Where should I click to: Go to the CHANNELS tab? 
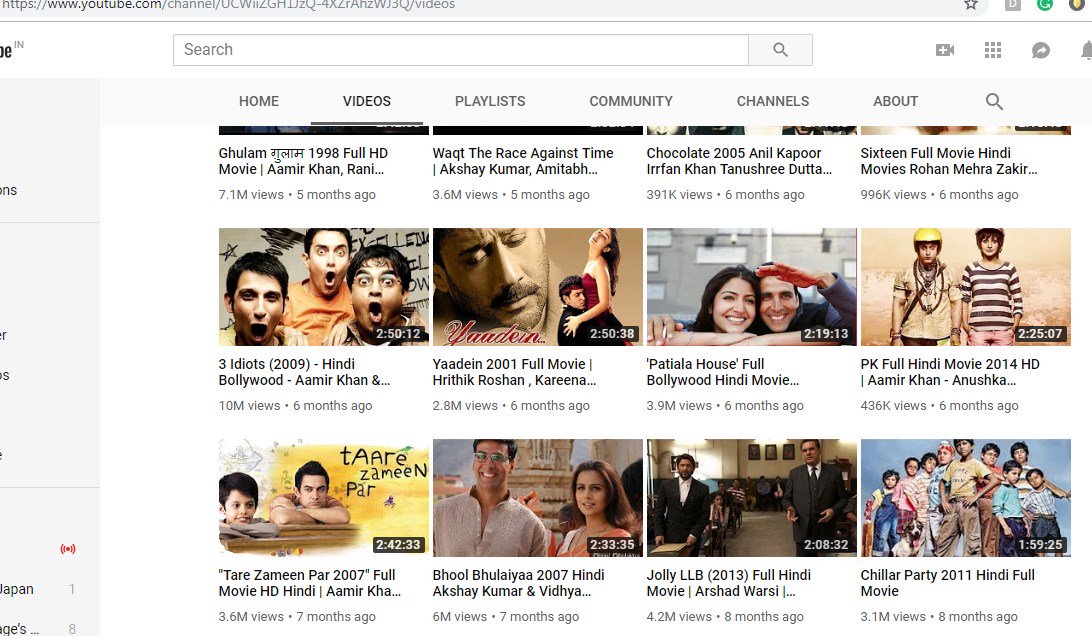click(x=772, y=101)
